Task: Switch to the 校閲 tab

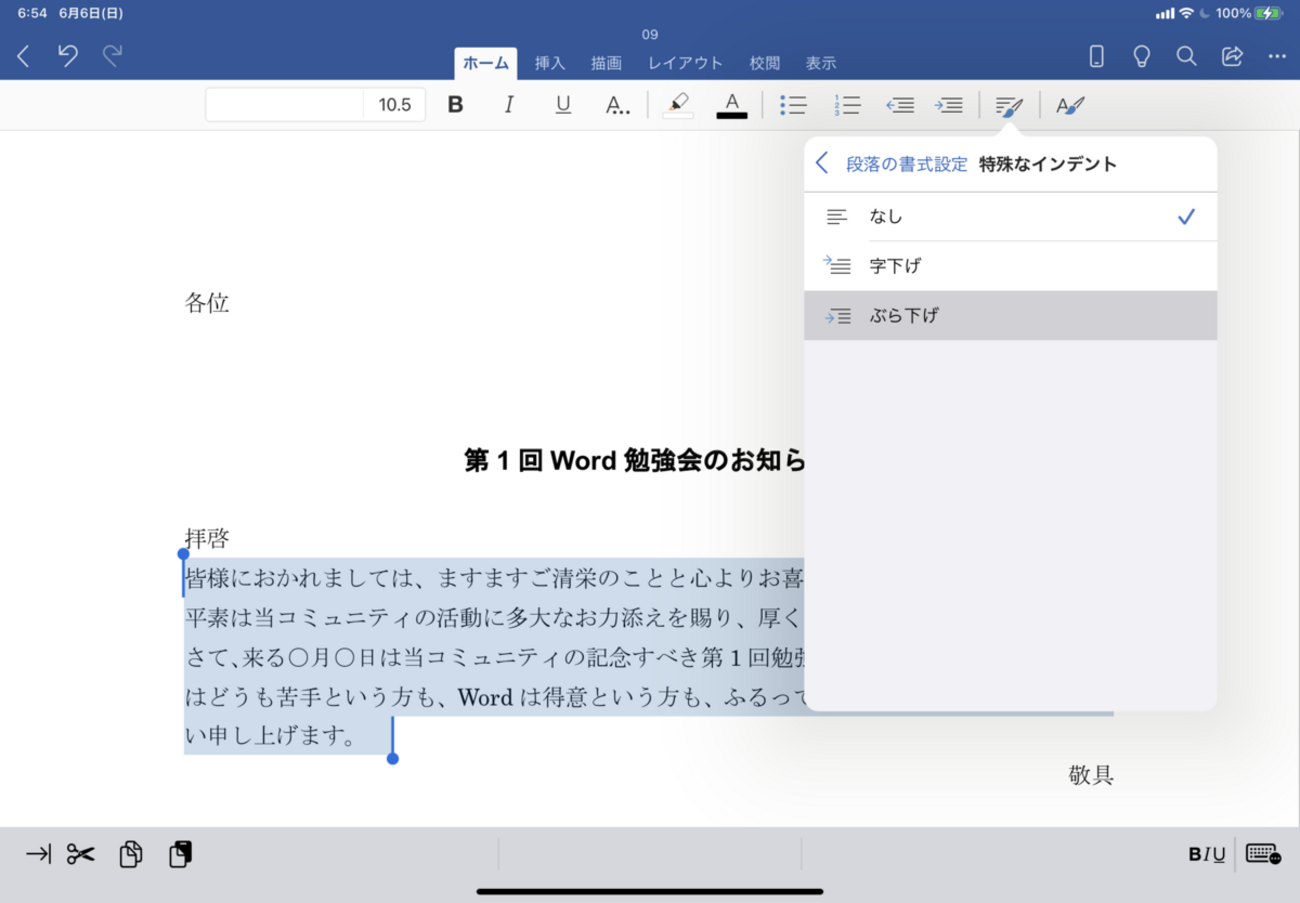Action: click(x=765, y=63)
